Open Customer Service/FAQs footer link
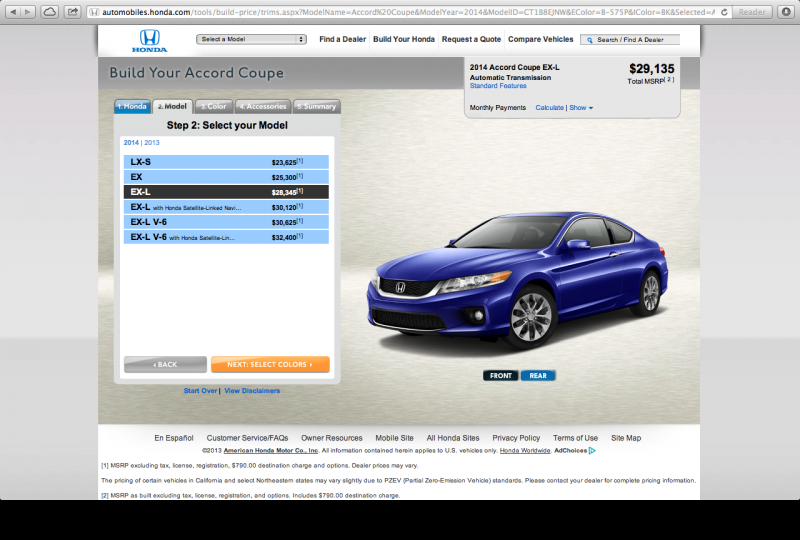Screen dimensions: 800x540 pos(247,438)
